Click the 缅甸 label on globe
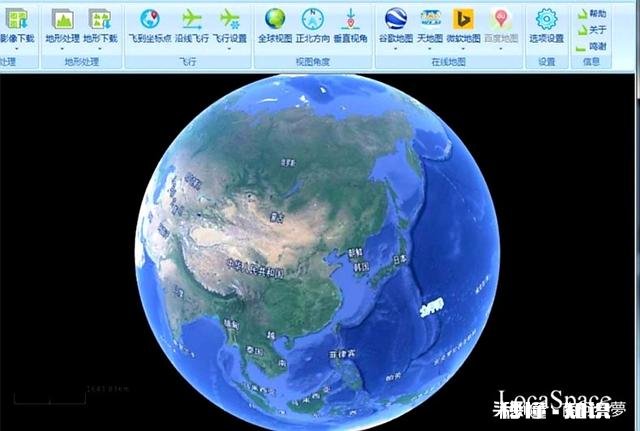The height and width of the screenshot is (431, 640). 232,324
